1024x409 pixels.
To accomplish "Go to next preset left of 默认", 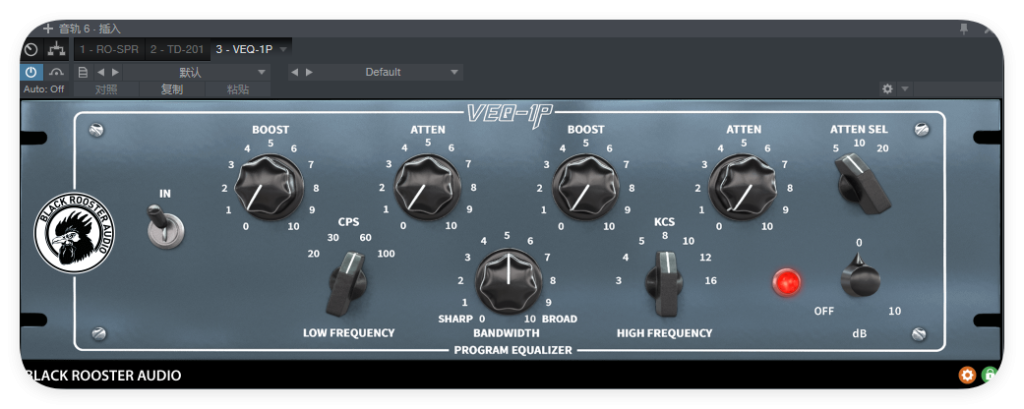I will coord(116,72).
